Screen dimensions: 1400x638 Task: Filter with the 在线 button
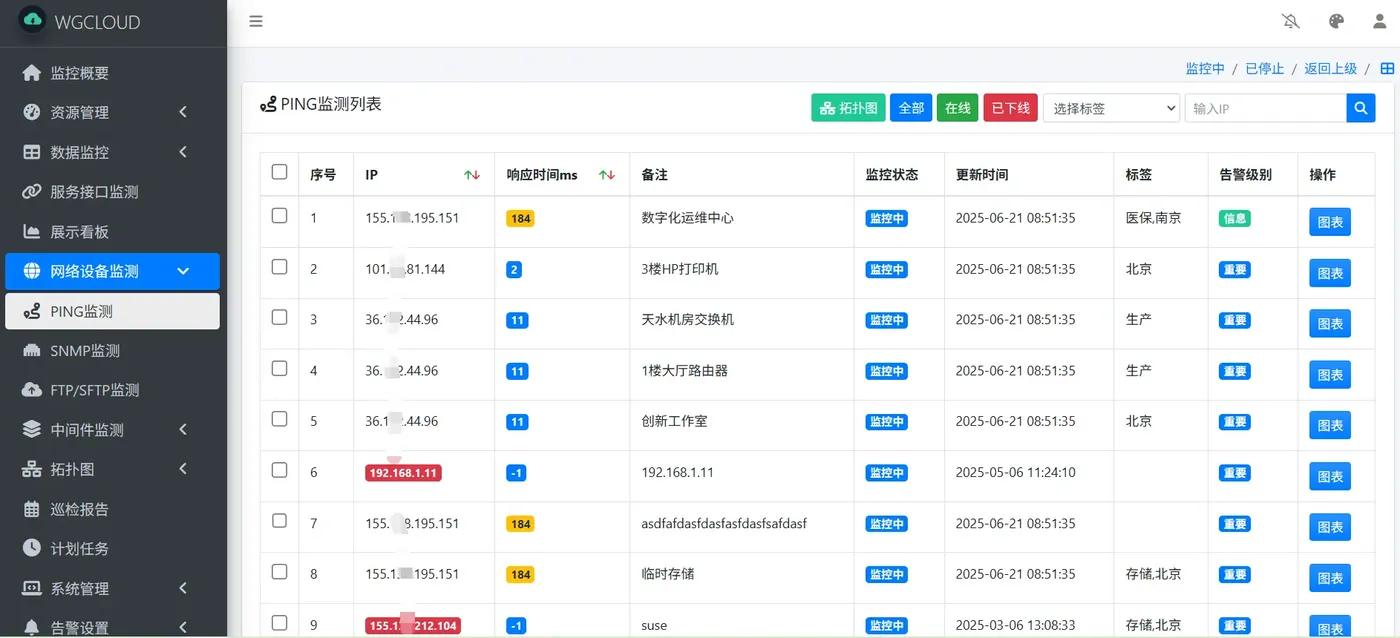pos(958,108)
